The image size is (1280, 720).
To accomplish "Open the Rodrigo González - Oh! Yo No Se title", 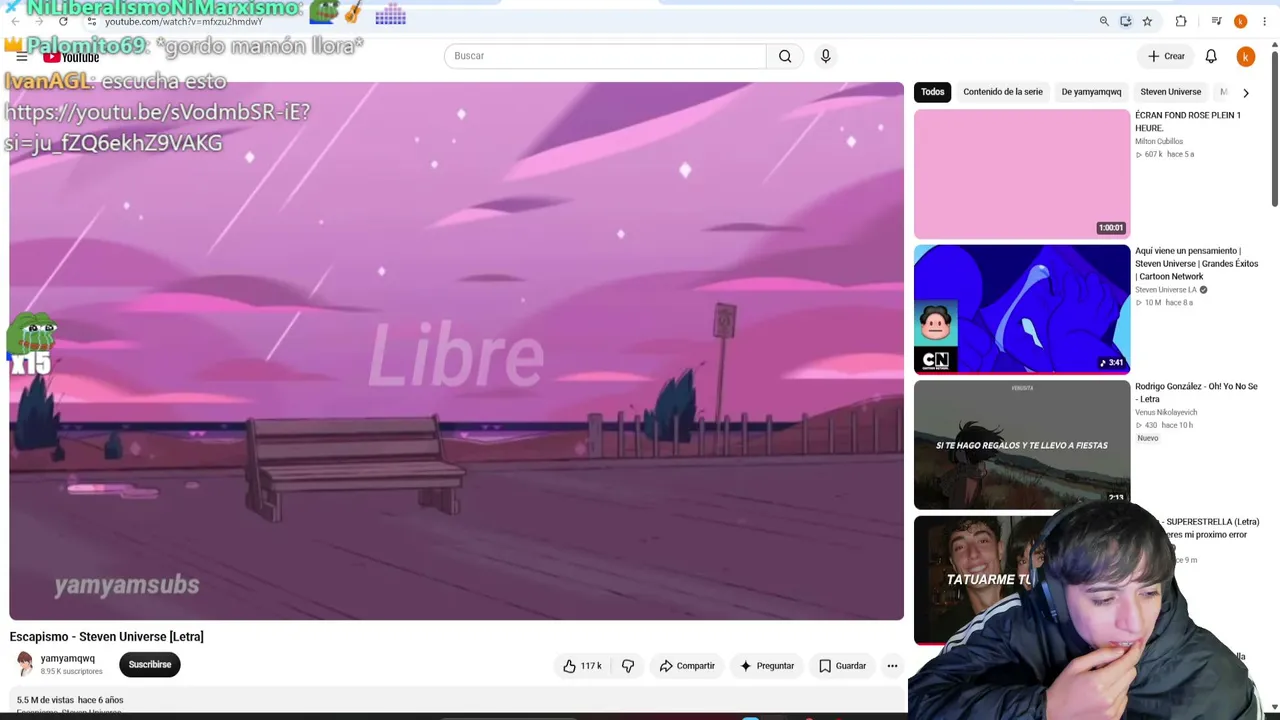I will click(x=1197, y=393).
